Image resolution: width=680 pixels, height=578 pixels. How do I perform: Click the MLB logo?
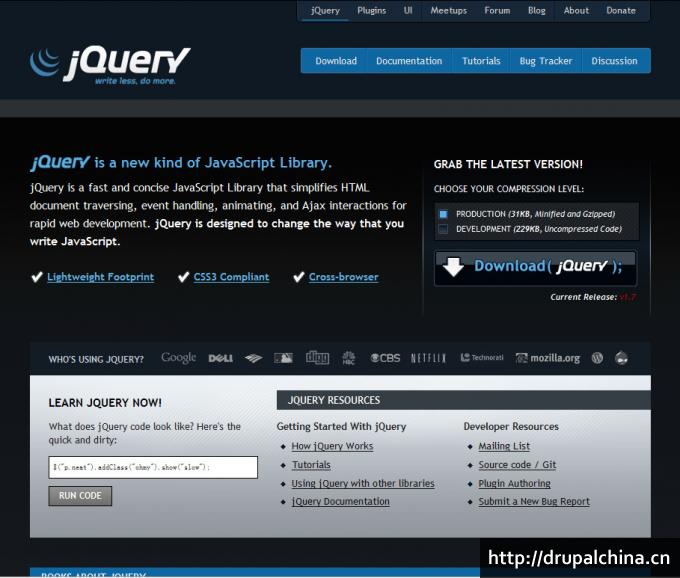283,358
